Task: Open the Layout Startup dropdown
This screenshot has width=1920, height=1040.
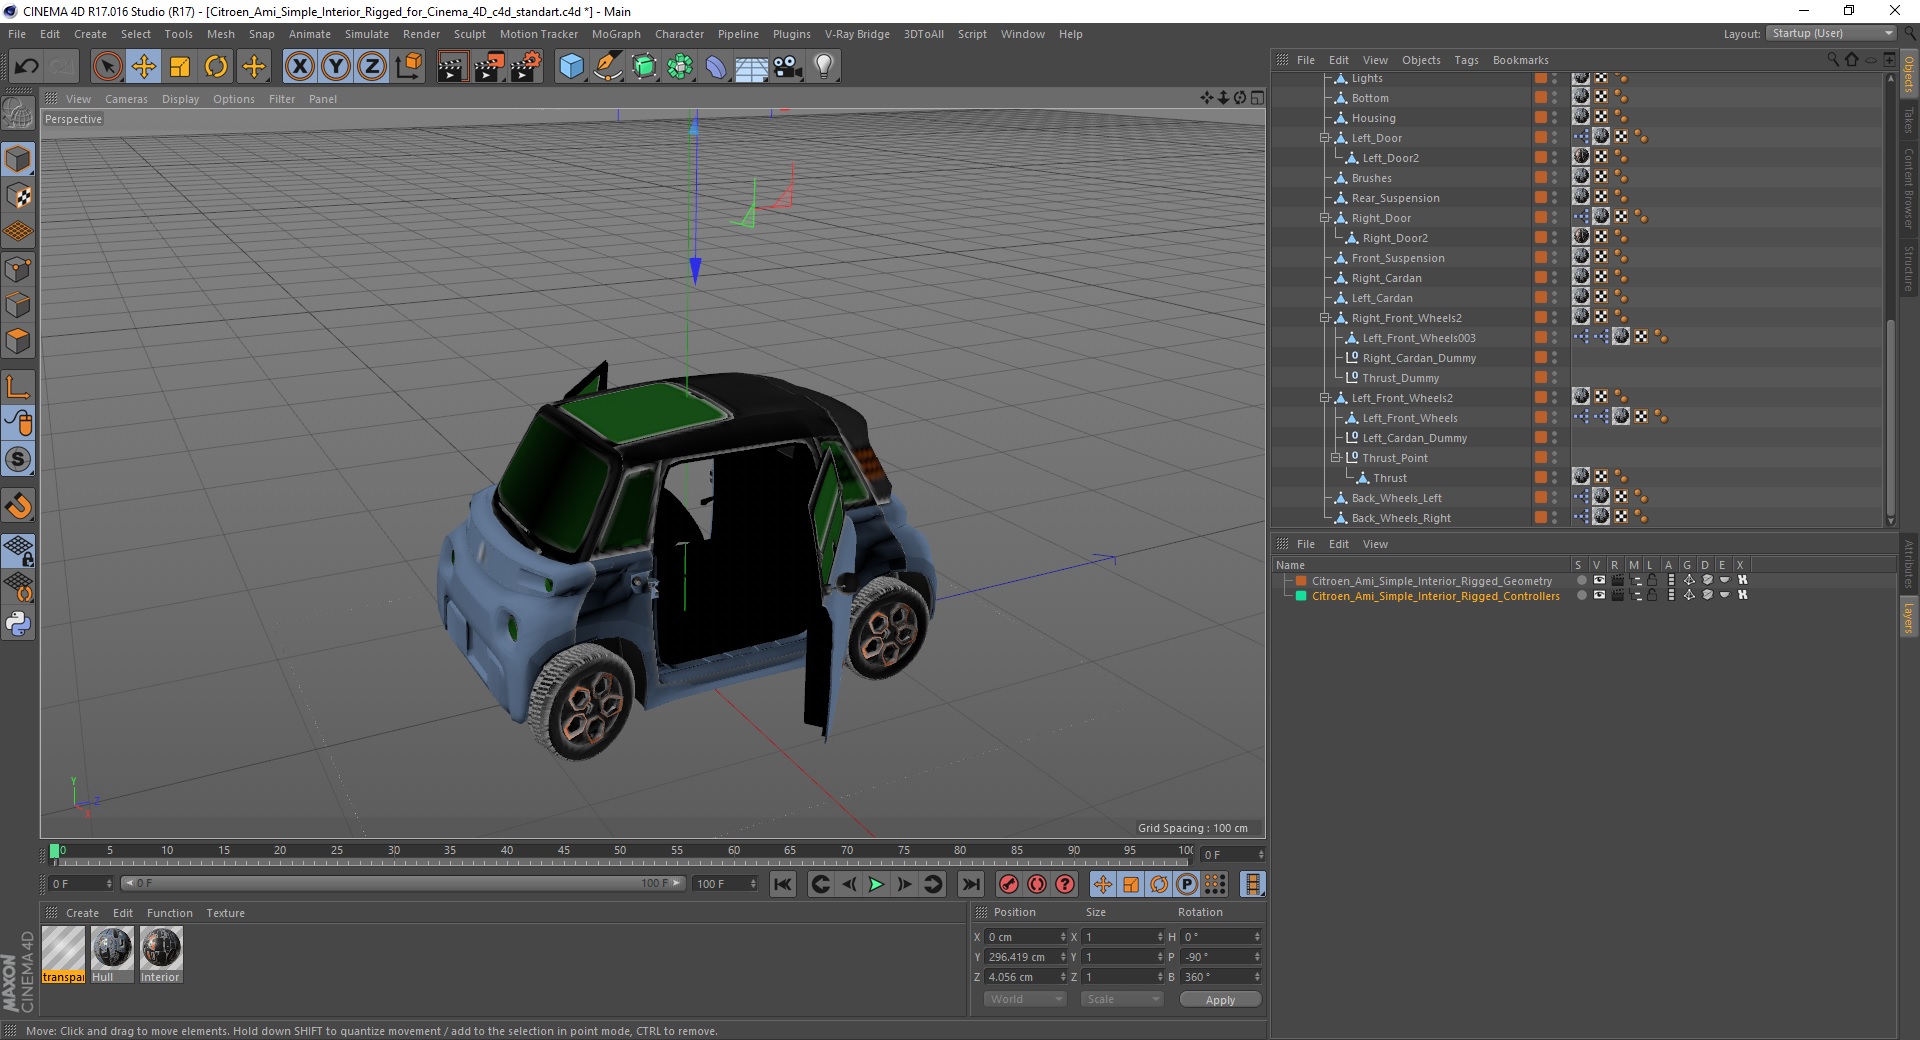Action: click(x=1832, y=33)
